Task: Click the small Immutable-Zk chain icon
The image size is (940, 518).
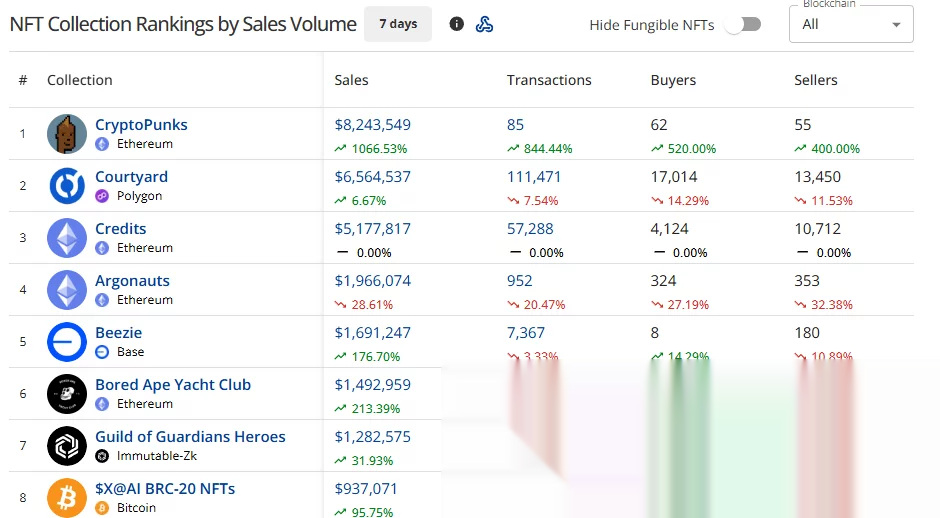Action: point(103,456)
